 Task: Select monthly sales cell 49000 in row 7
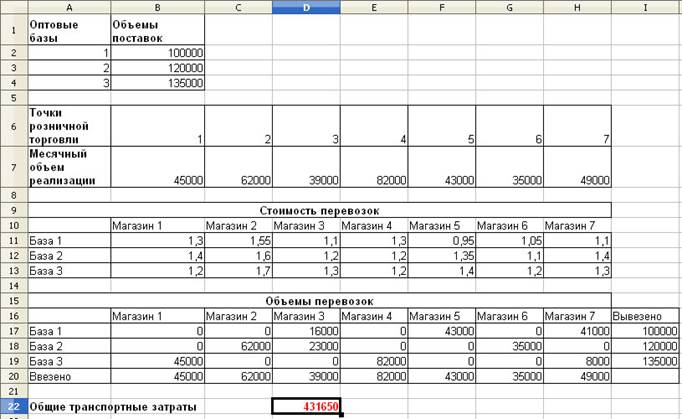[x=577, y=167]
